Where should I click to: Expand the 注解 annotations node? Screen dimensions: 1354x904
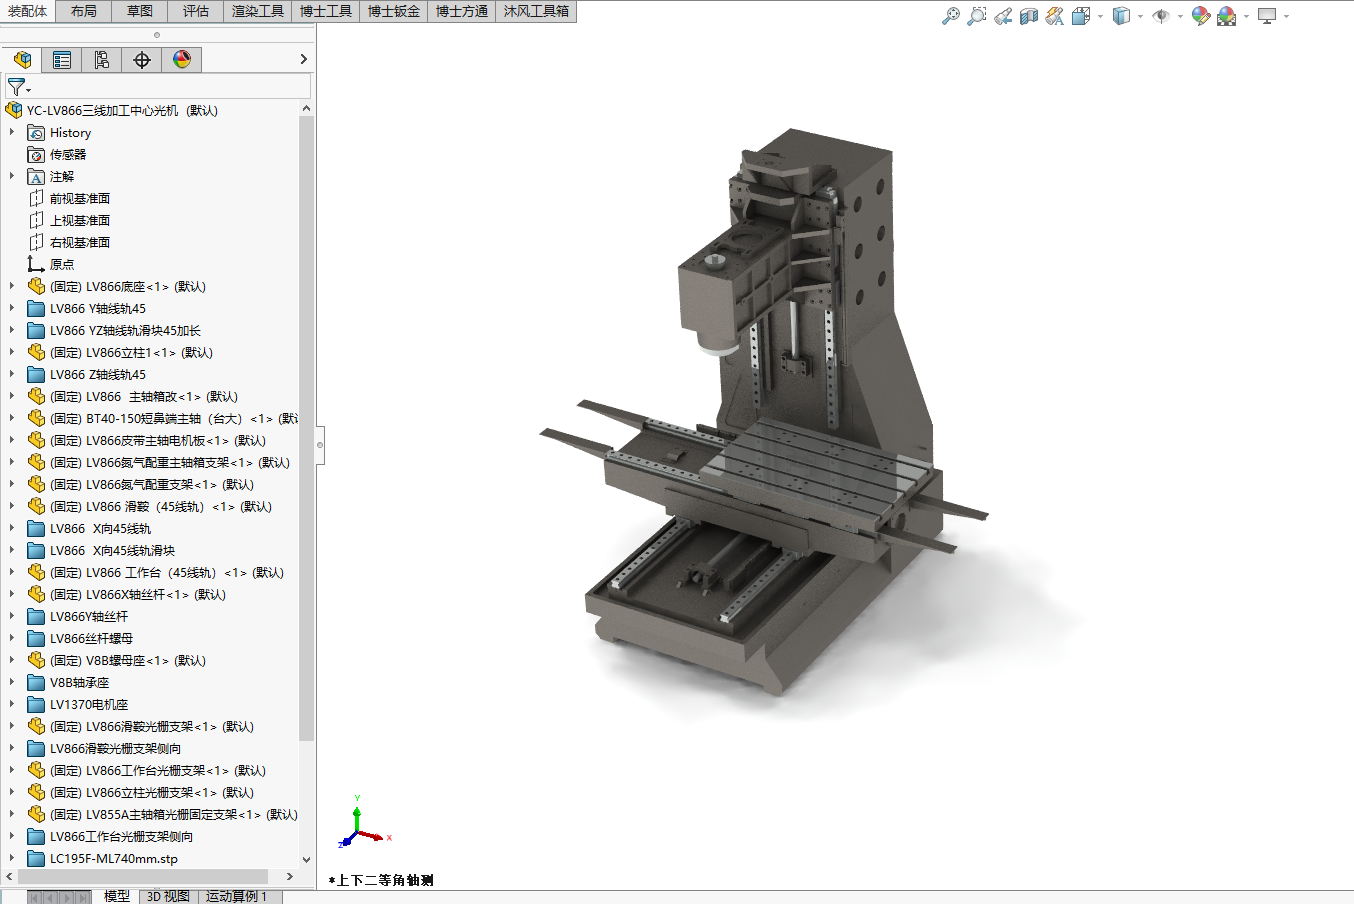[12, 177]
